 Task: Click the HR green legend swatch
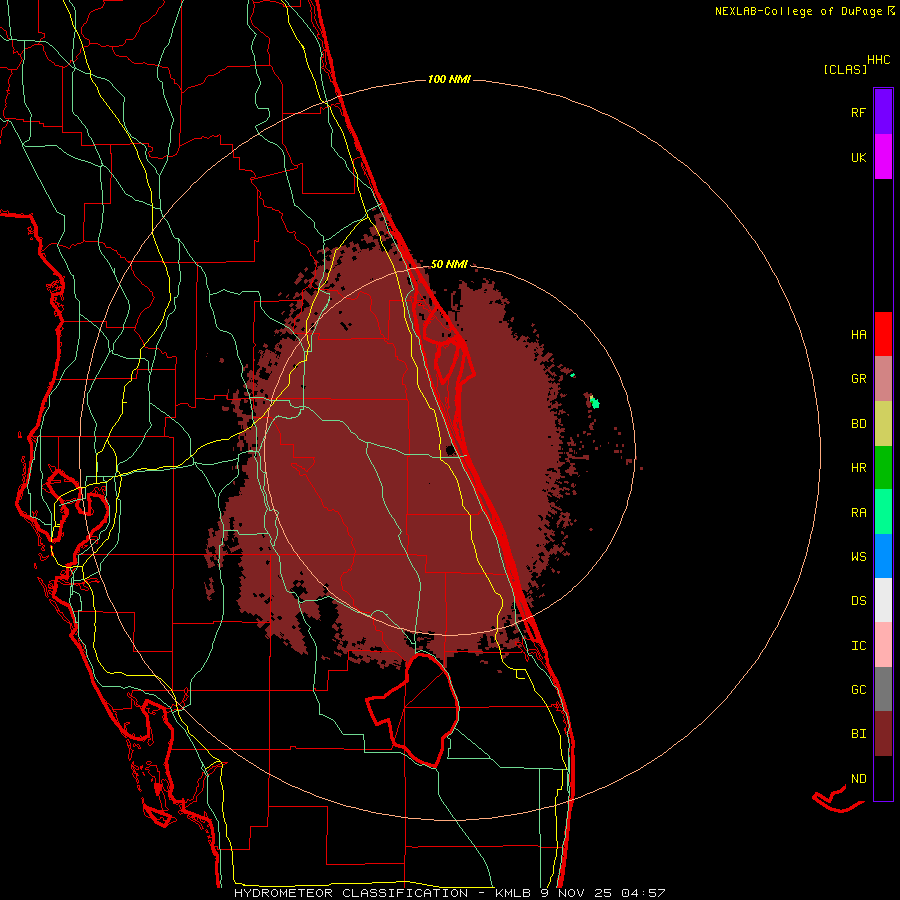pos(883,468)
